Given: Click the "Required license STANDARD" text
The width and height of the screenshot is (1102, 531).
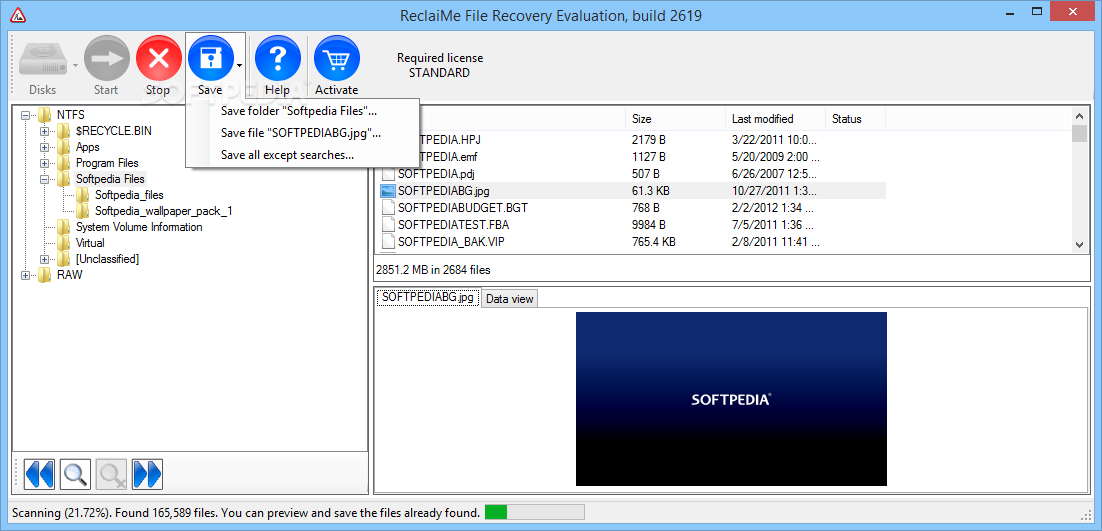Looking at the screenshot, I should (x=440, y=65).
